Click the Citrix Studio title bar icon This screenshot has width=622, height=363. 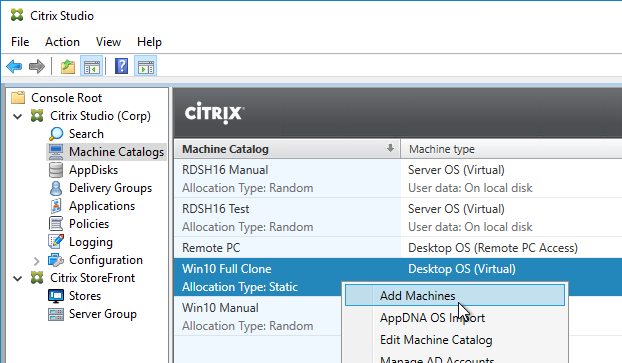click(17, 15)
